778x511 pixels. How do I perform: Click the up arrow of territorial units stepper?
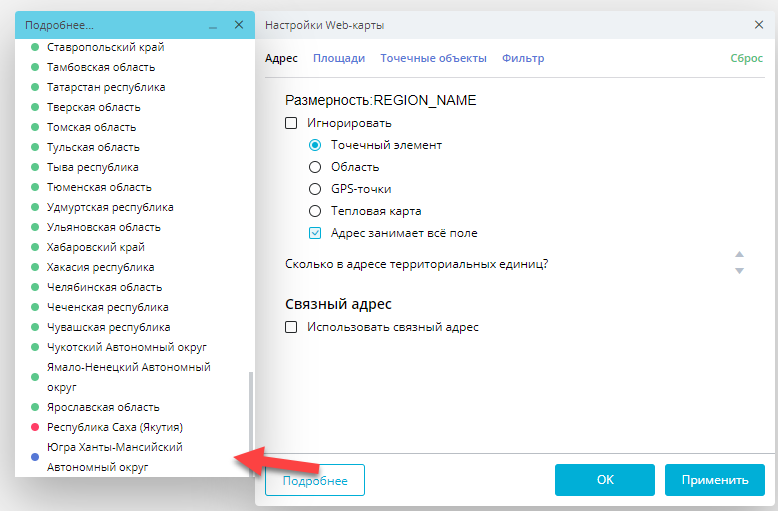click(739, 255)
